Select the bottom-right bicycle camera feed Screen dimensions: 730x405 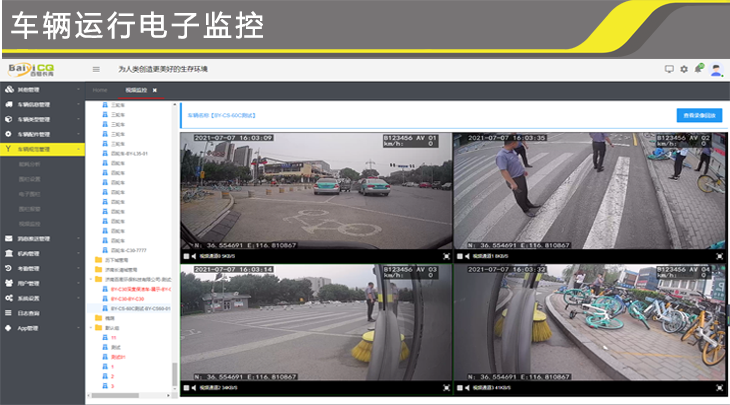point(589,320)
